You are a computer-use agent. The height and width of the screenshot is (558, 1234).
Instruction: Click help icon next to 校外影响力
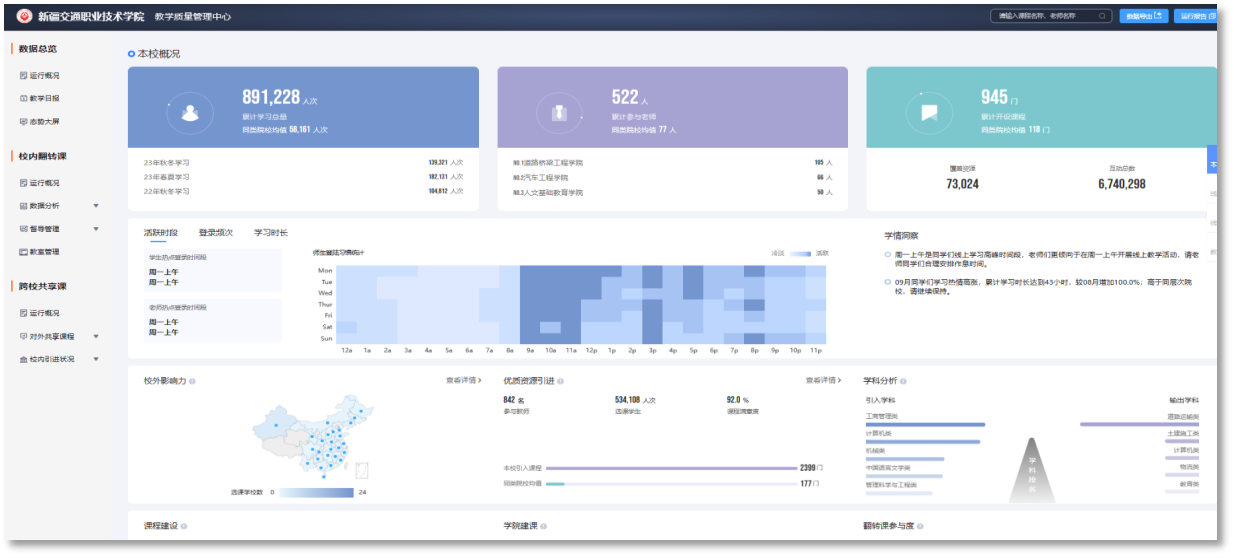click(192, 381)
